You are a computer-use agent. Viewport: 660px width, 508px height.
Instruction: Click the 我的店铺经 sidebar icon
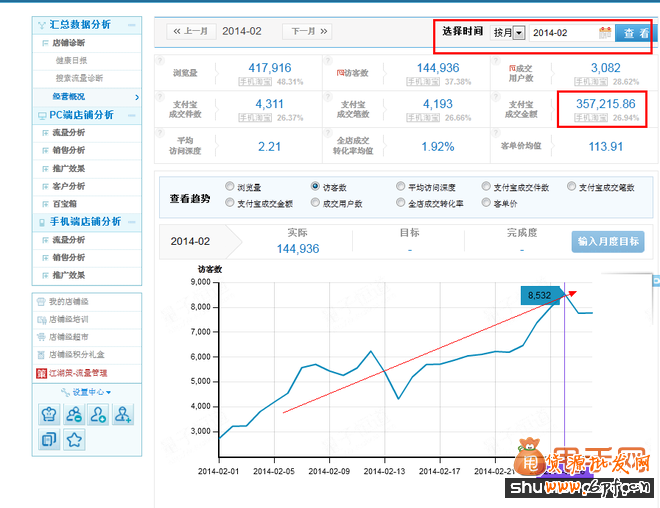click(41, 302)
